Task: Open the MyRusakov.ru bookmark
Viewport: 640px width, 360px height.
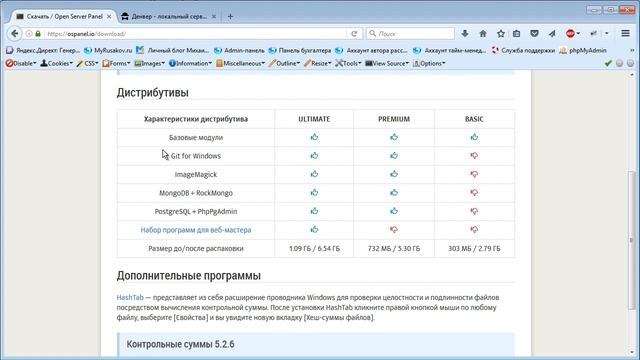Action: 108,50
